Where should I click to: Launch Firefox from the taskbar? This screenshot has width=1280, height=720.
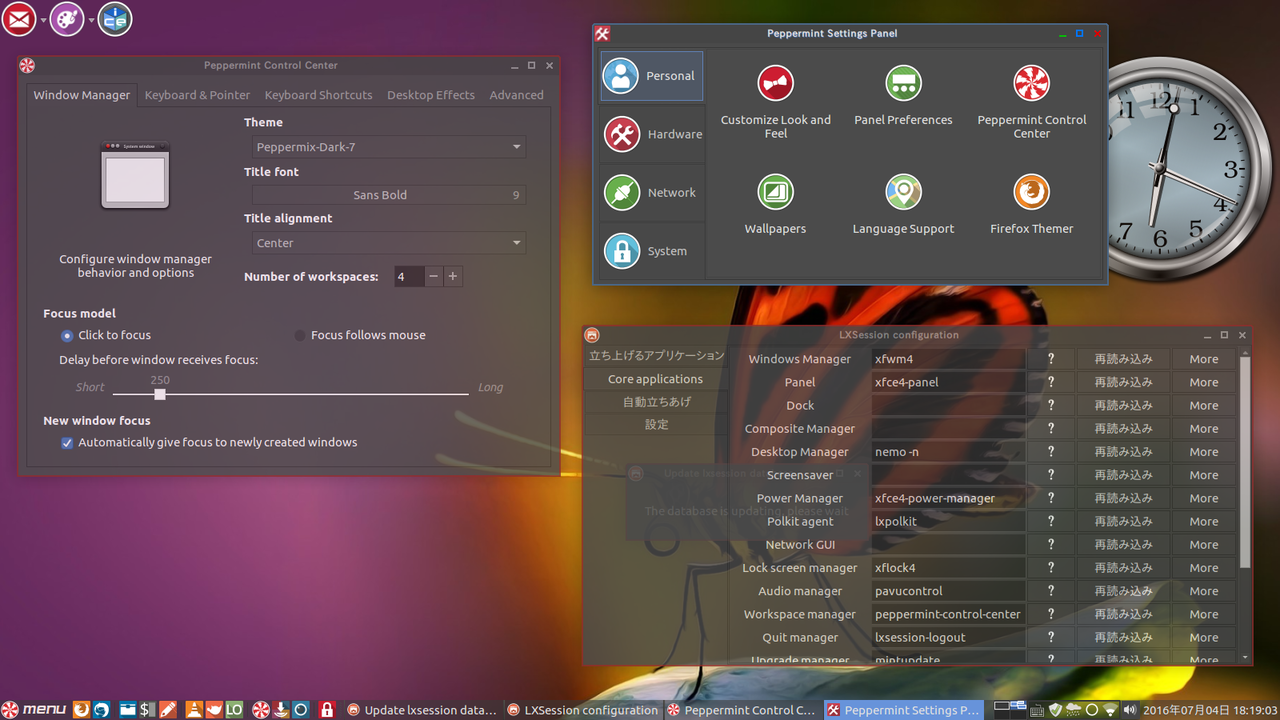(x=81, y=710)
